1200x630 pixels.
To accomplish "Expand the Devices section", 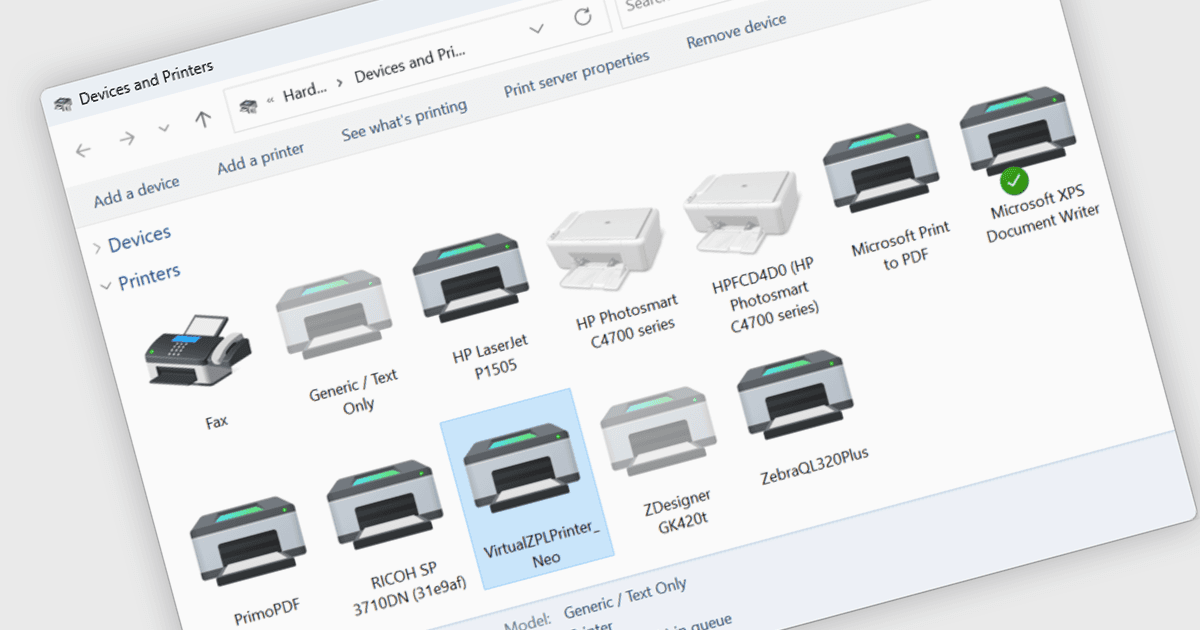I will tap(97, 246).
